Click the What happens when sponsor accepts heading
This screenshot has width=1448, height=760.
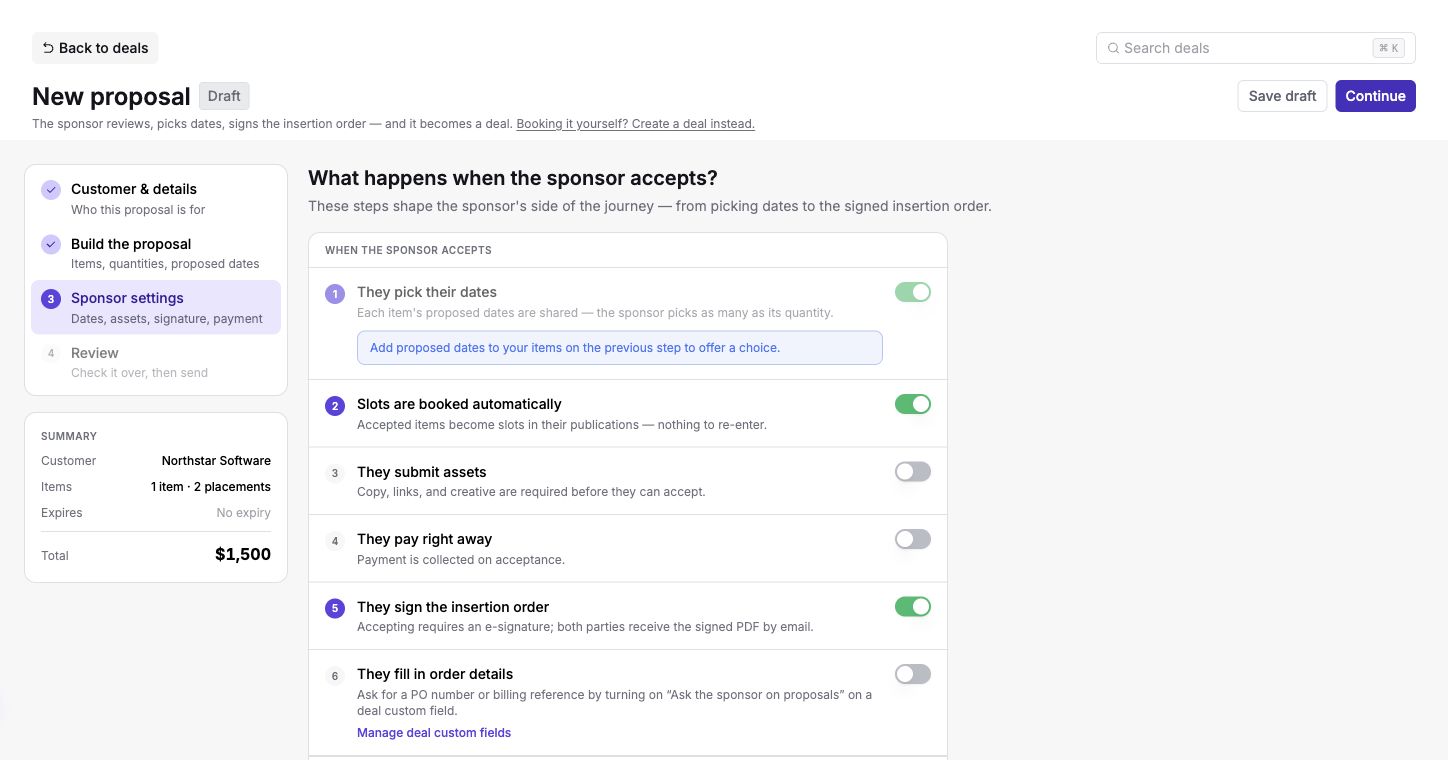tap(513, 178)
